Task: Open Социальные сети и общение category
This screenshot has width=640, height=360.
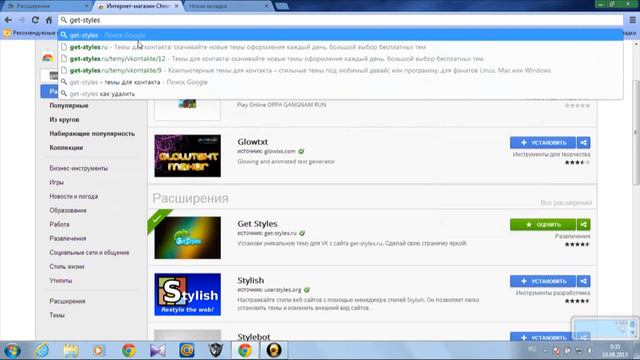Action: coord(89,252)
